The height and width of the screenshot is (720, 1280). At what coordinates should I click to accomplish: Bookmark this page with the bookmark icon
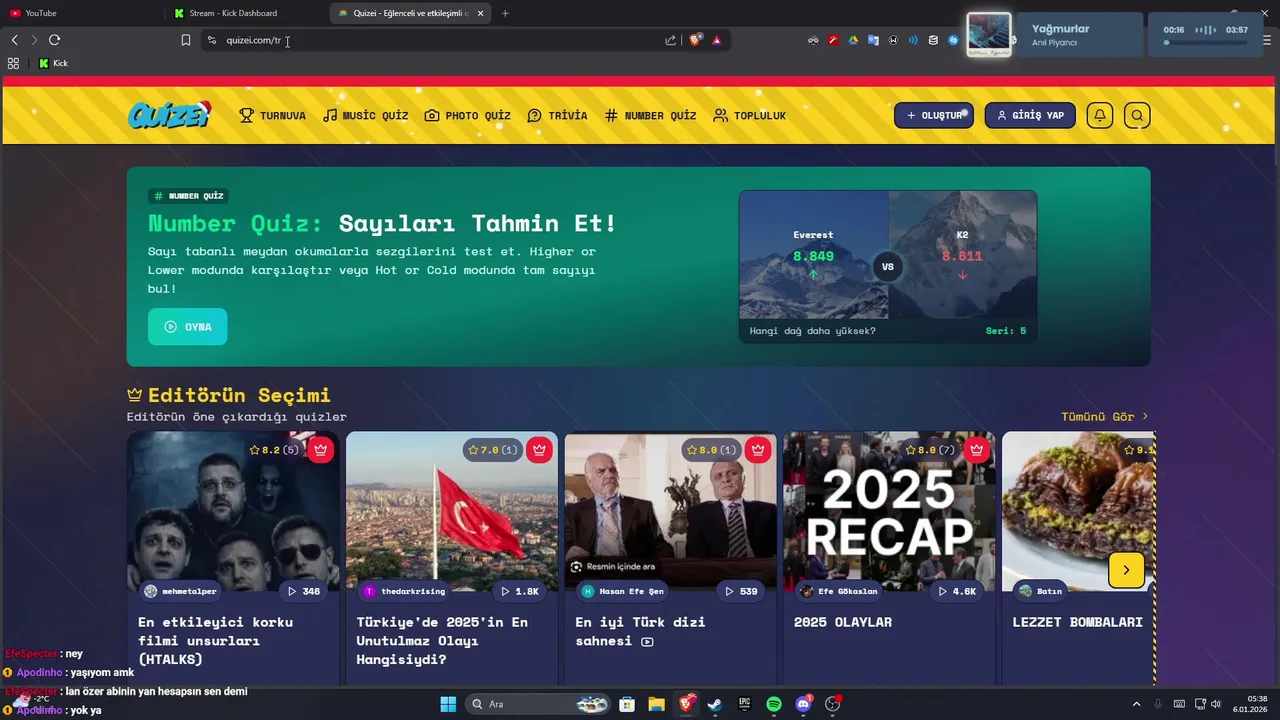(185, 40)
